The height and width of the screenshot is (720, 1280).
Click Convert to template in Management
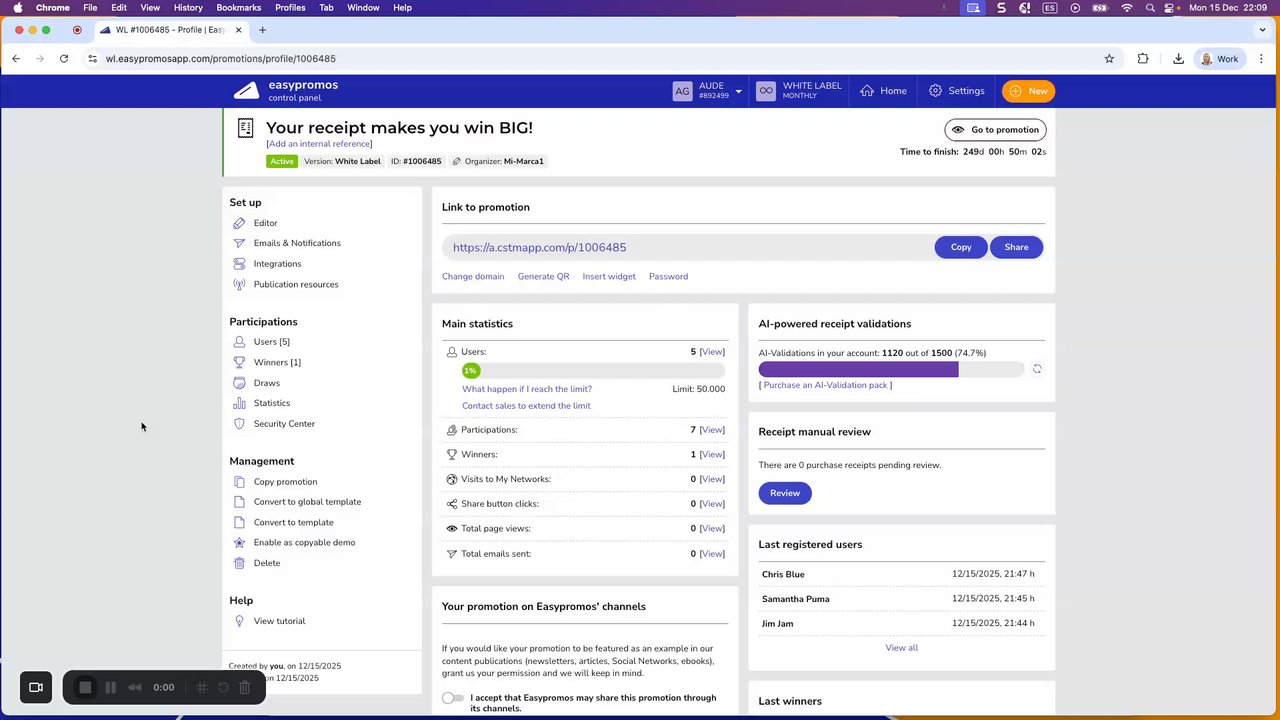294,523
